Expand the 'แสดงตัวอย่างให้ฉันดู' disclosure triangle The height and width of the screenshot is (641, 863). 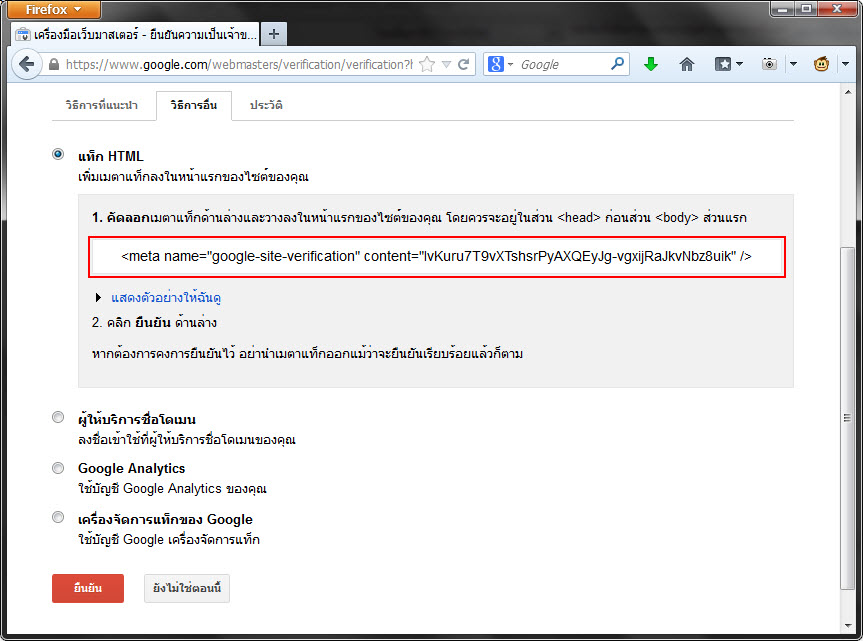[98, 298]
